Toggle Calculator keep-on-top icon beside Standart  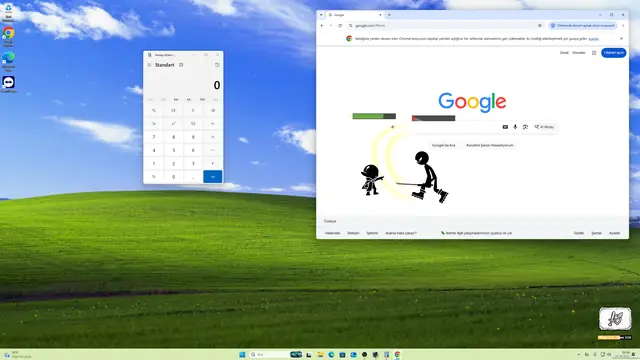coord(181,65)
